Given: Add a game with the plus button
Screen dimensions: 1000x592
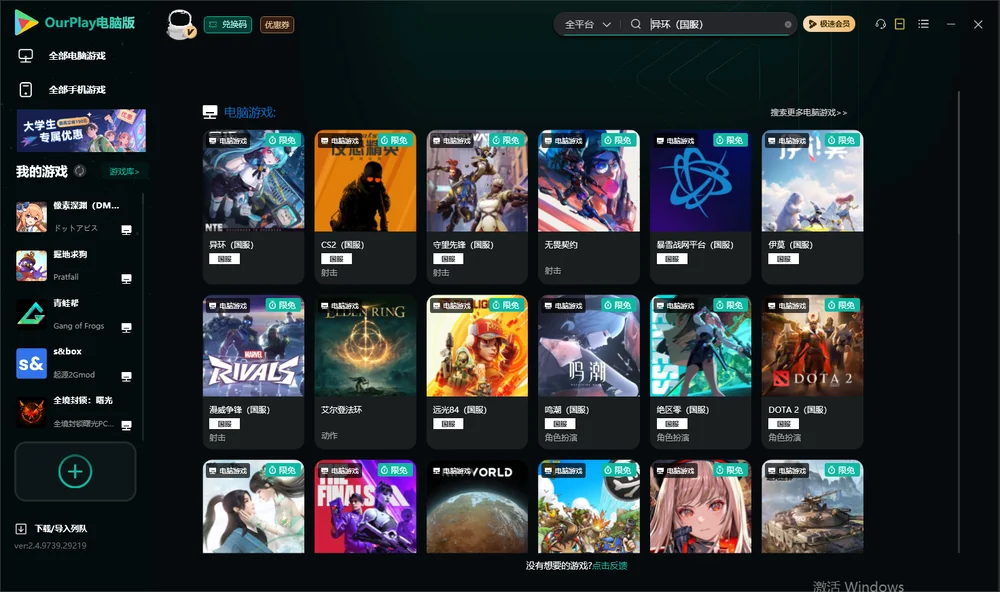Looking at the screenshot, I should (75, 471).
